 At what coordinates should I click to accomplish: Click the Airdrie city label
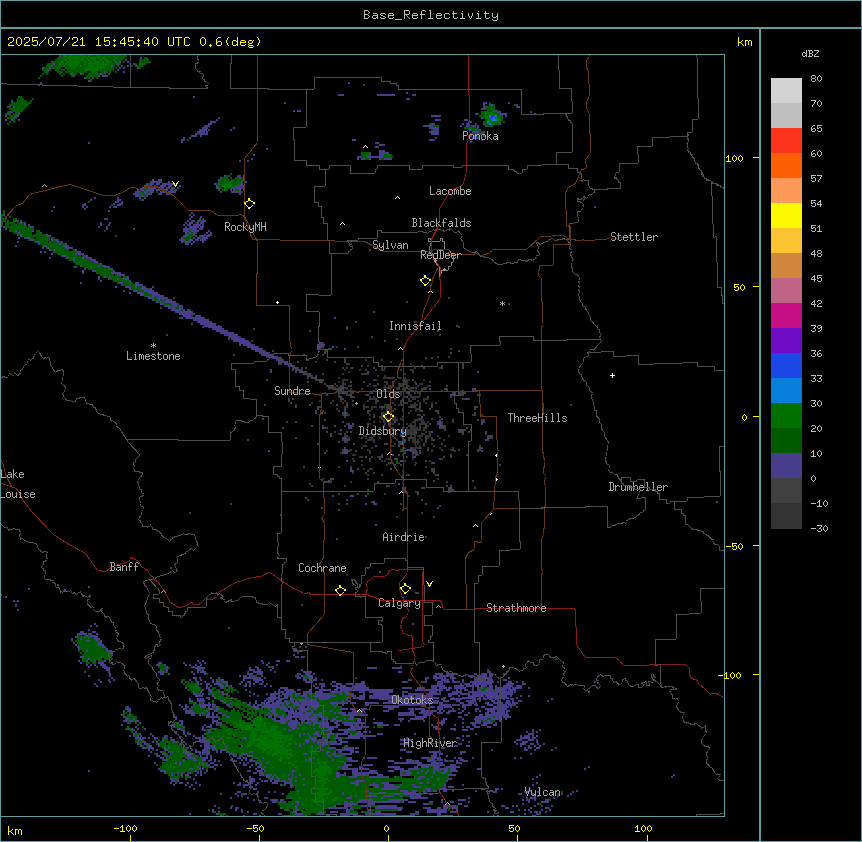[x=404, y=537]
